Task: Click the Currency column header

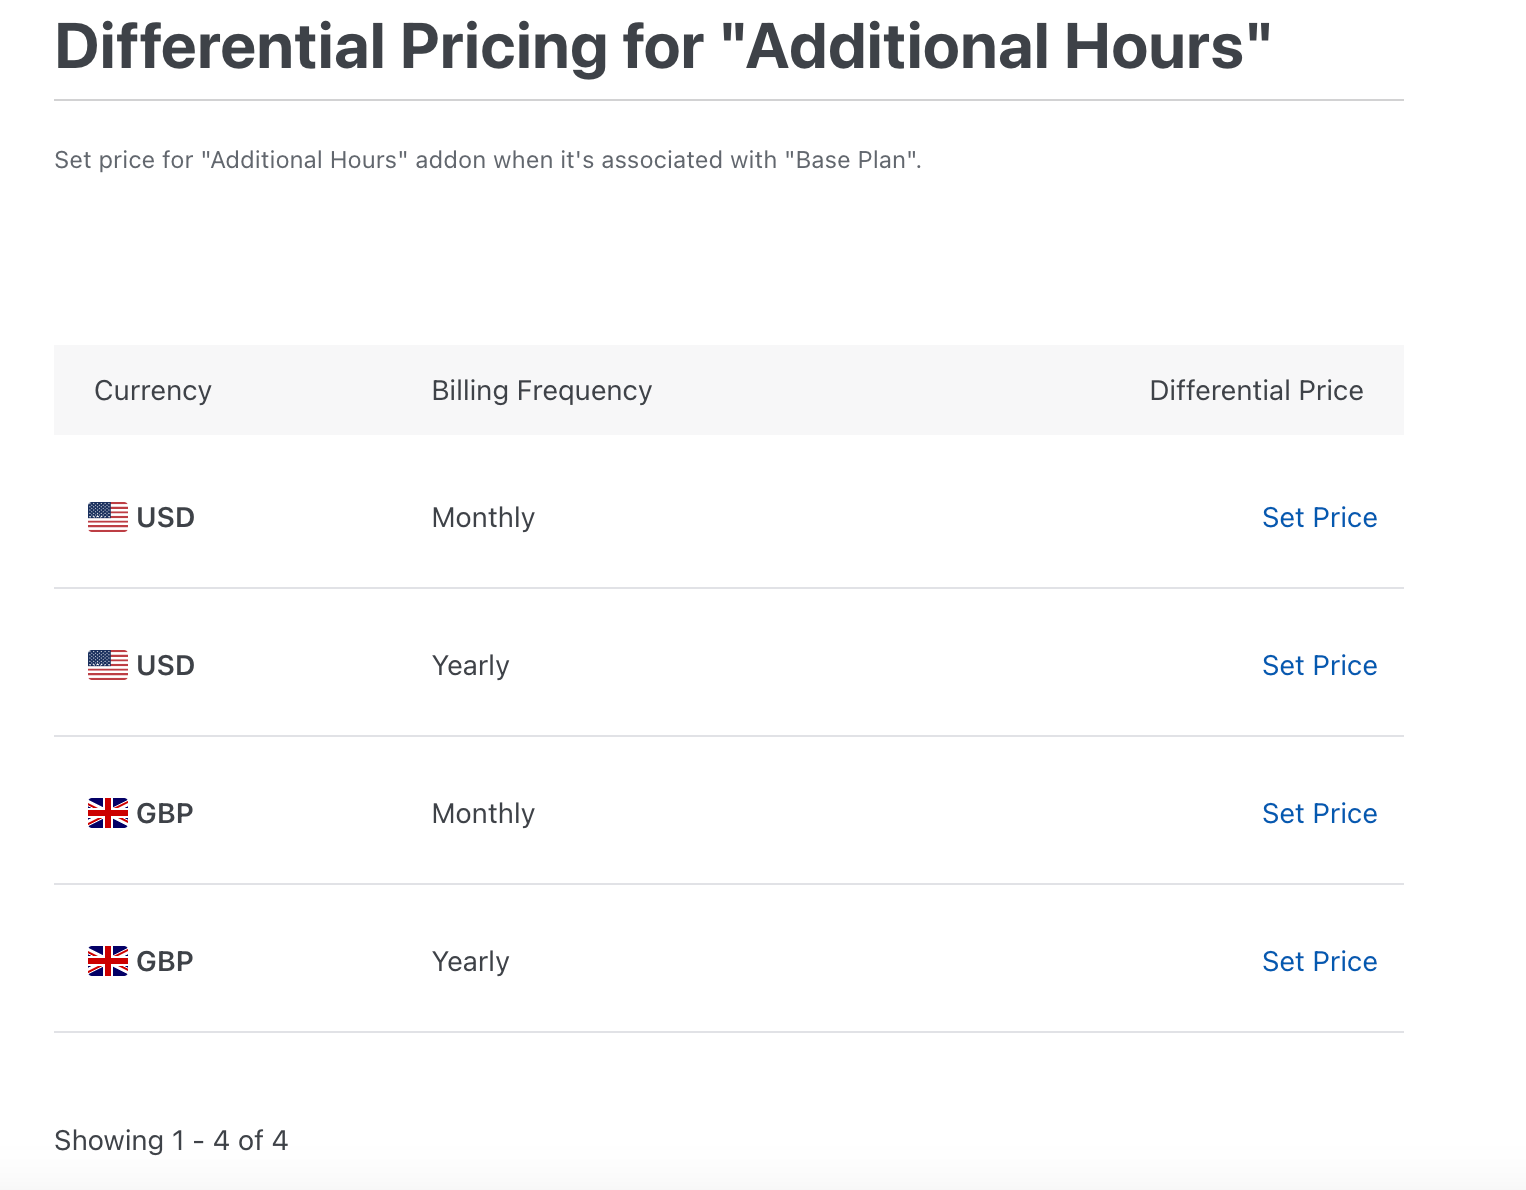Action: [x=153, y=390]
